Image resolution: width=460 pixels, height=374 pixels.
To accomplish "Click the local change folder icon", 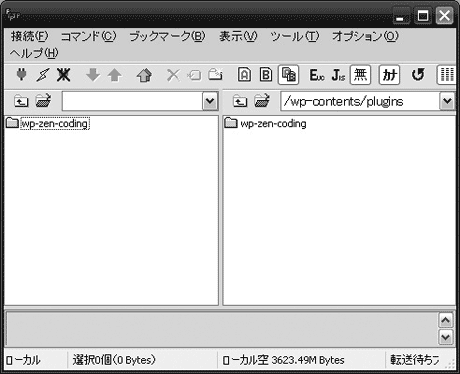I will pos(43,101).
